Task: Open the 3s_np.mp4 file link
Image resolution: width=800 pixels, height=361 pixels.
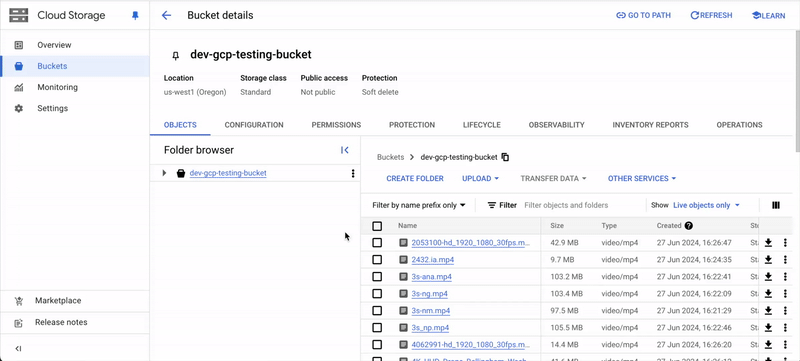Action: click(431, 328)
